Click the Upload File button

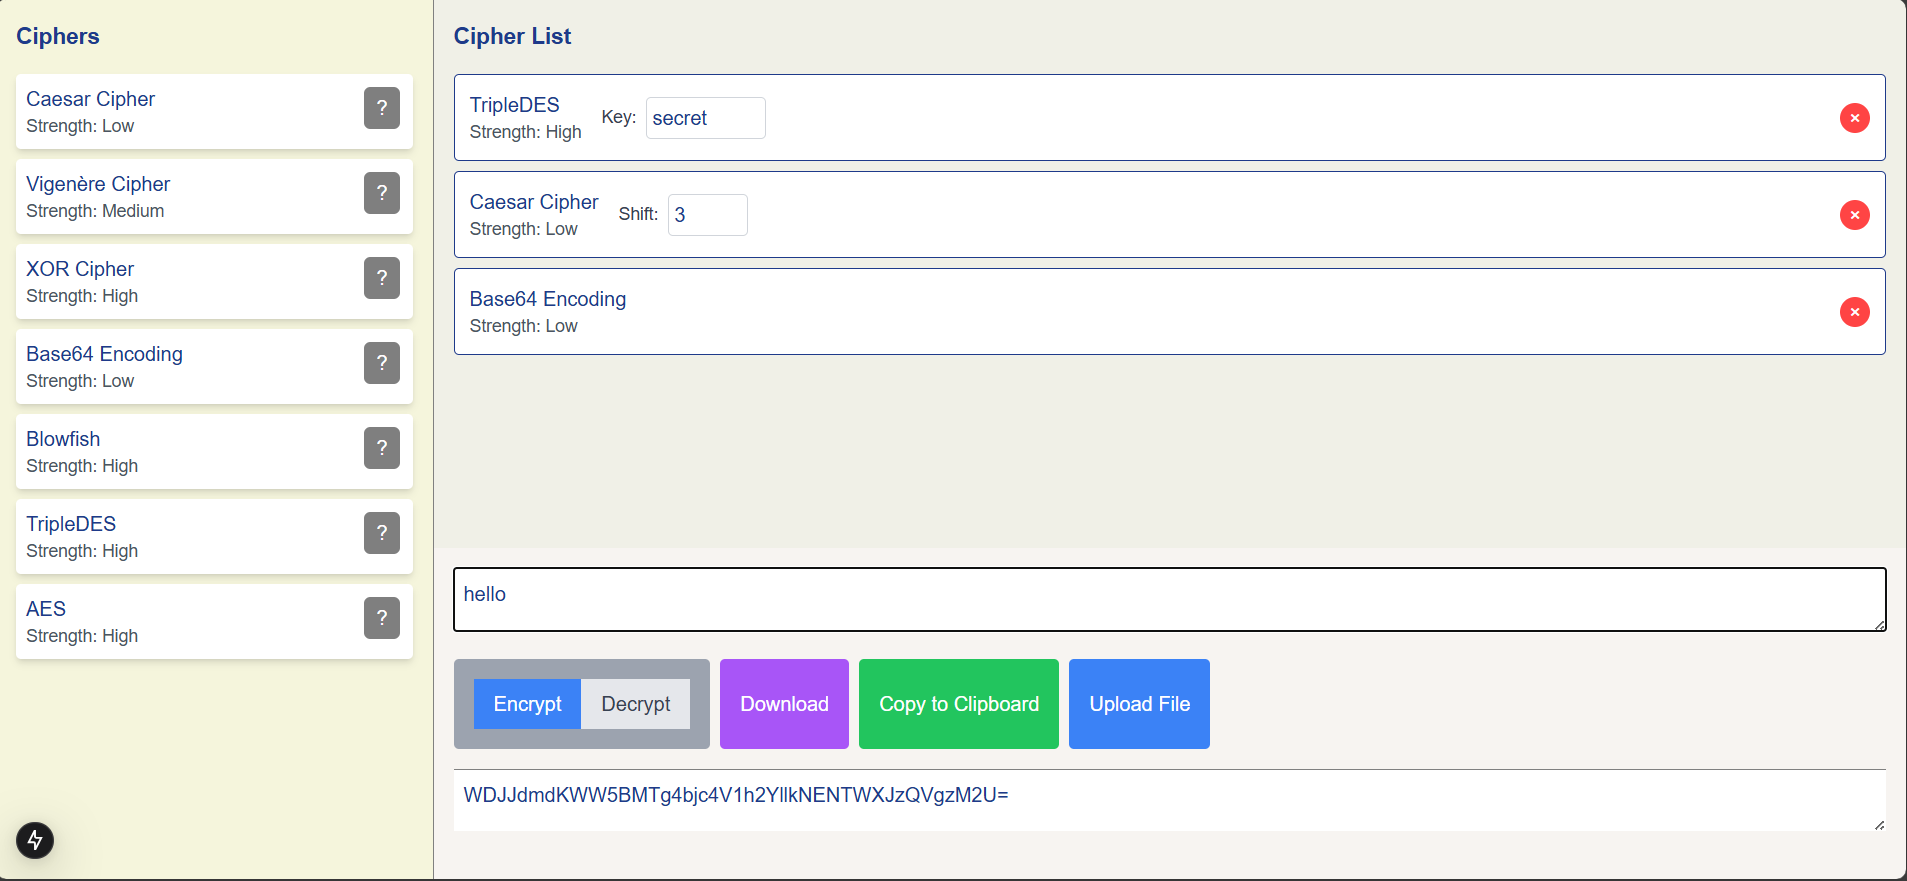pyautogui.click(x=1139, y=704)
